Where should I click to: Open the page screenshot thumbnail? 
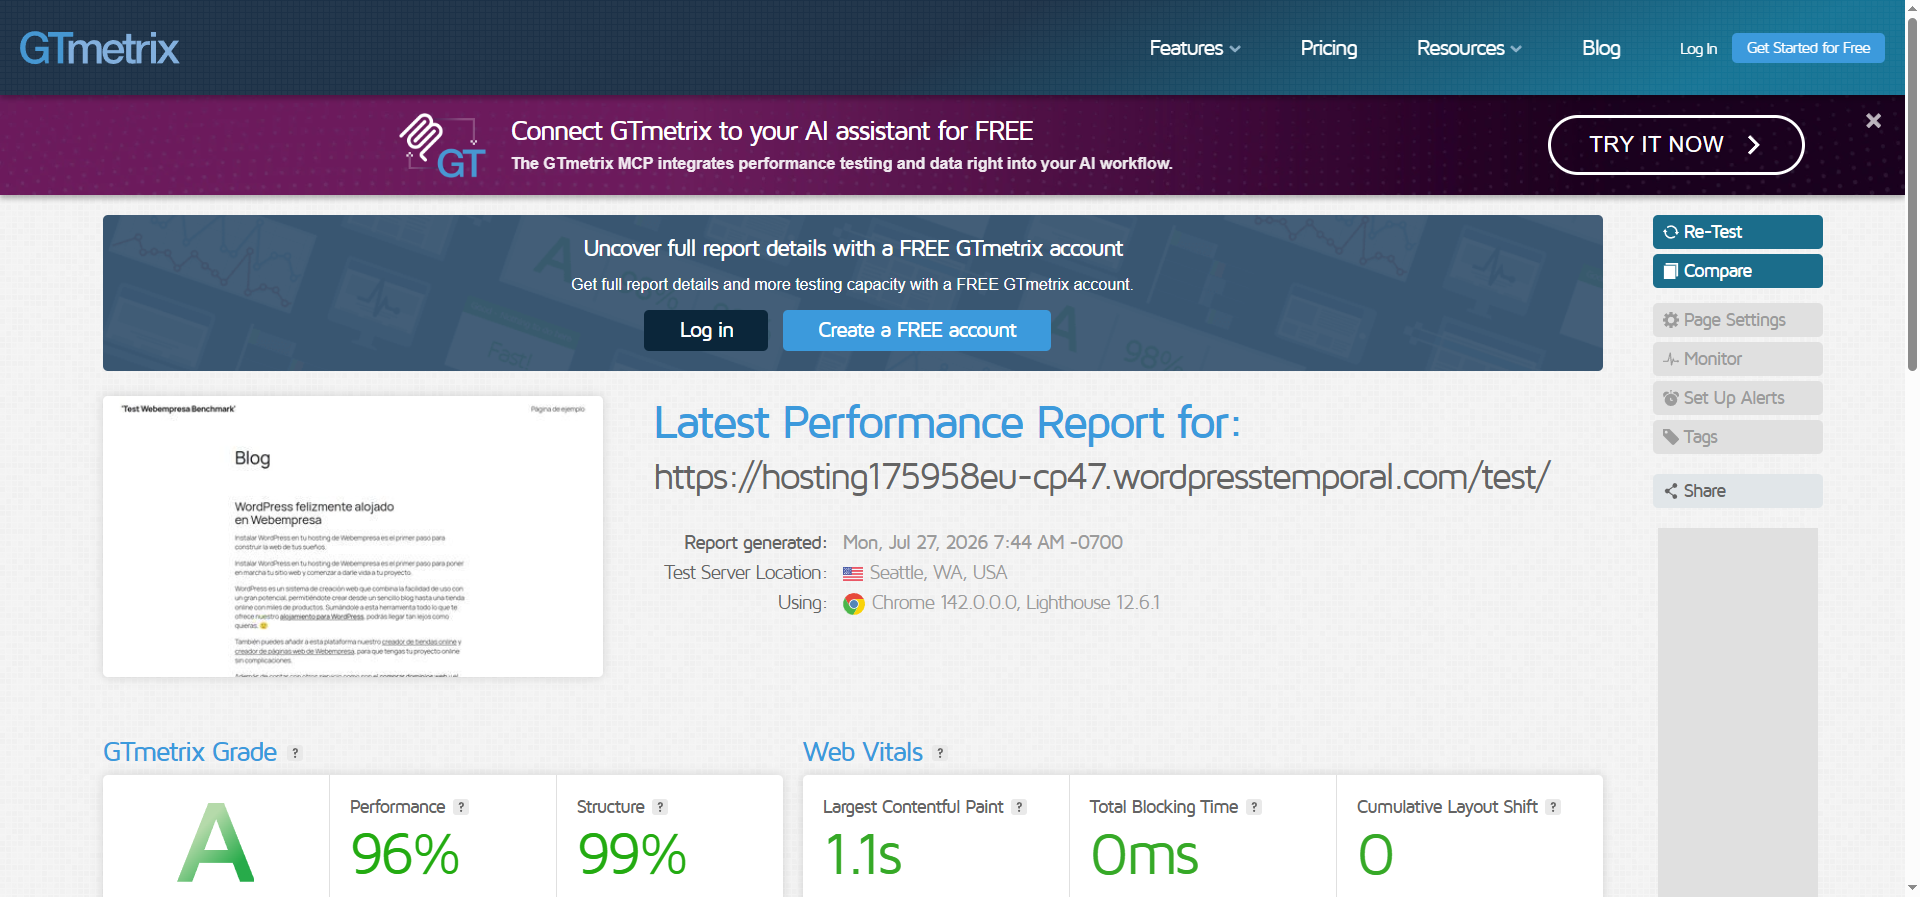point(353,536)
